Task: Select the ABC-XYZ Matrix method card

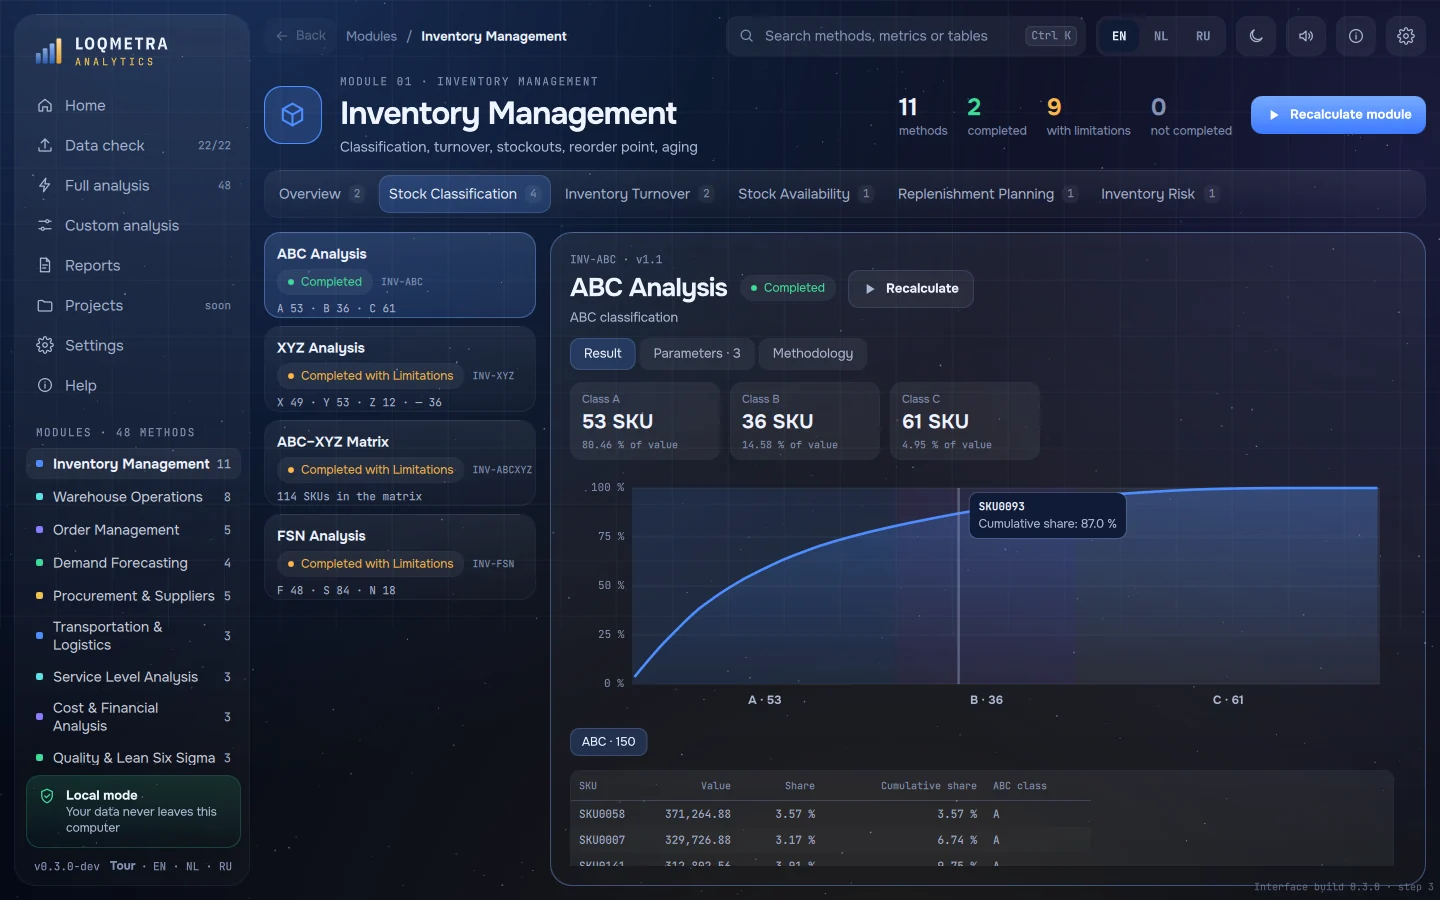Action: [400, 463]
